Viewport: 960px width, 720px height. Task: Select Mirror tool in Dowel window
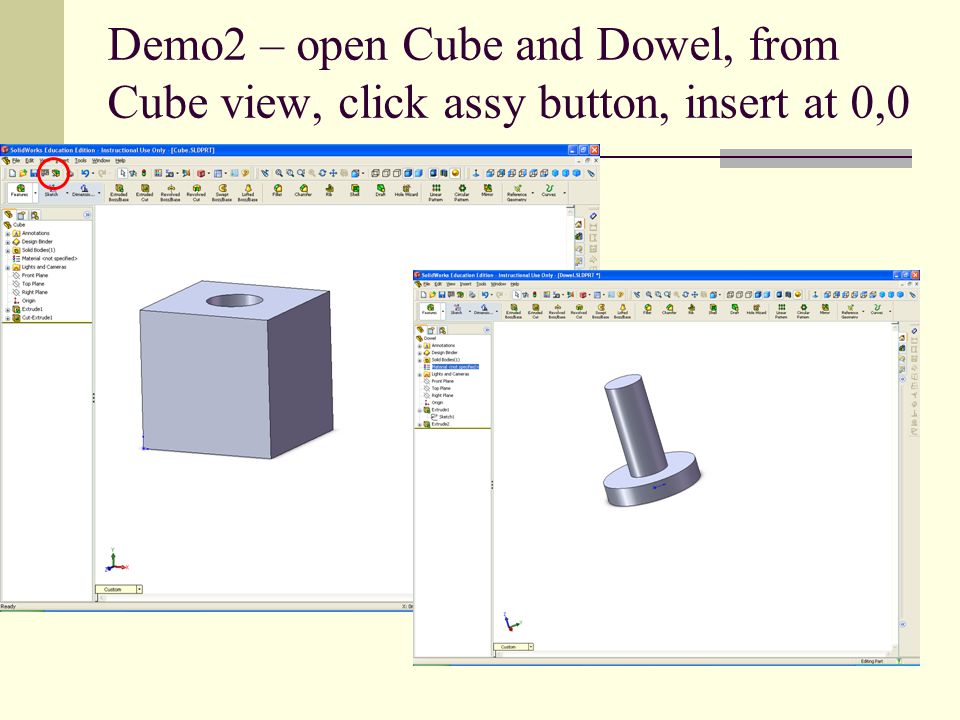point(825,309)
